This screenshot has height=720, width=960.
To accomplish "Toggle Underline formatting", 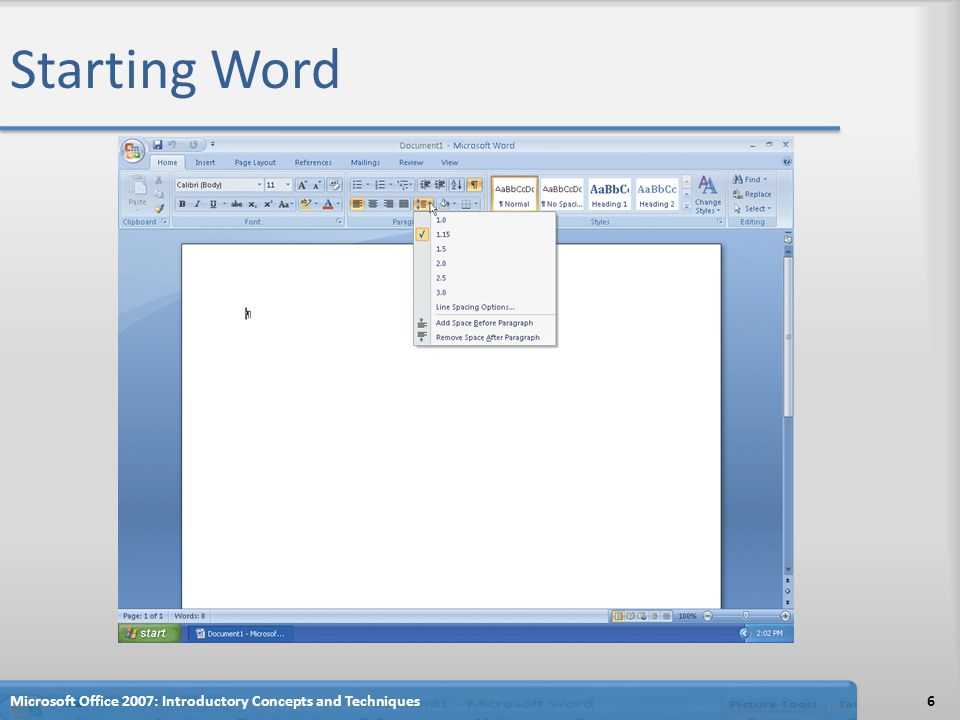I will pyautogui.click(x=213, y=204).
